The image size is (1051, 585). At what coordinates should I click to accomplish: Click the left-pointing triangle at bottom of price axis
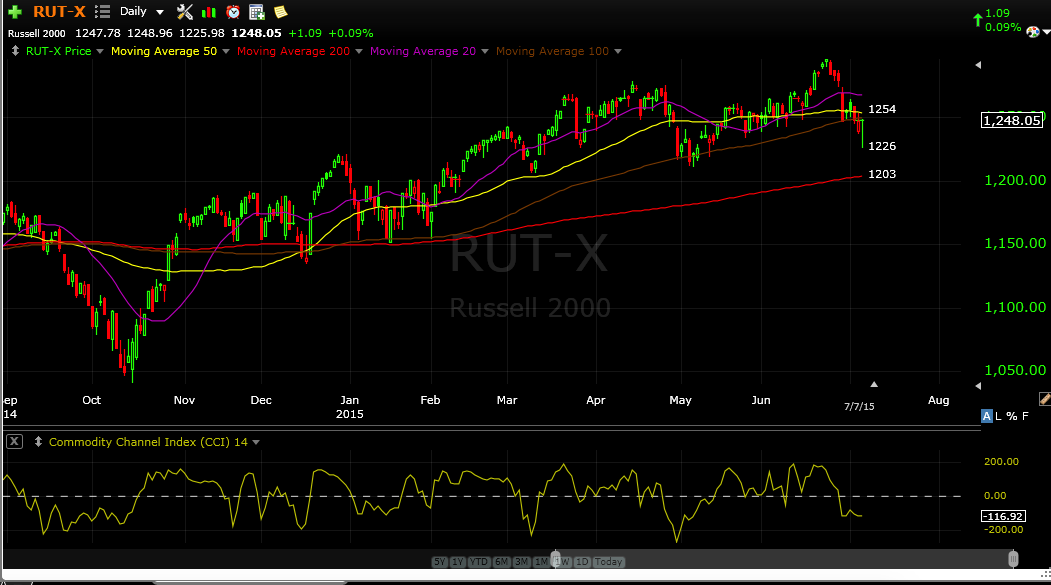pos(978,386)
